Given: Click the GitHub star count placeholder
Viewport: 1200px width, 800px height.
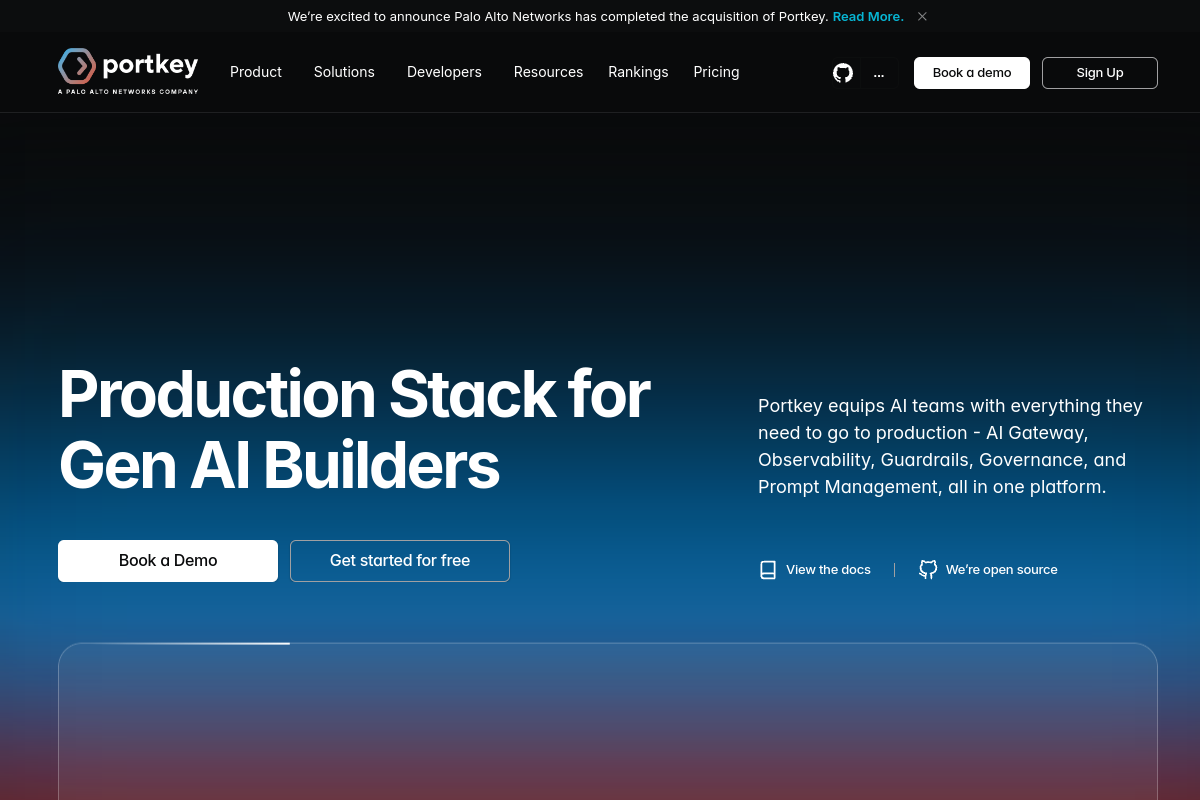Looking at the screenshot, I should tap(879, 73).
